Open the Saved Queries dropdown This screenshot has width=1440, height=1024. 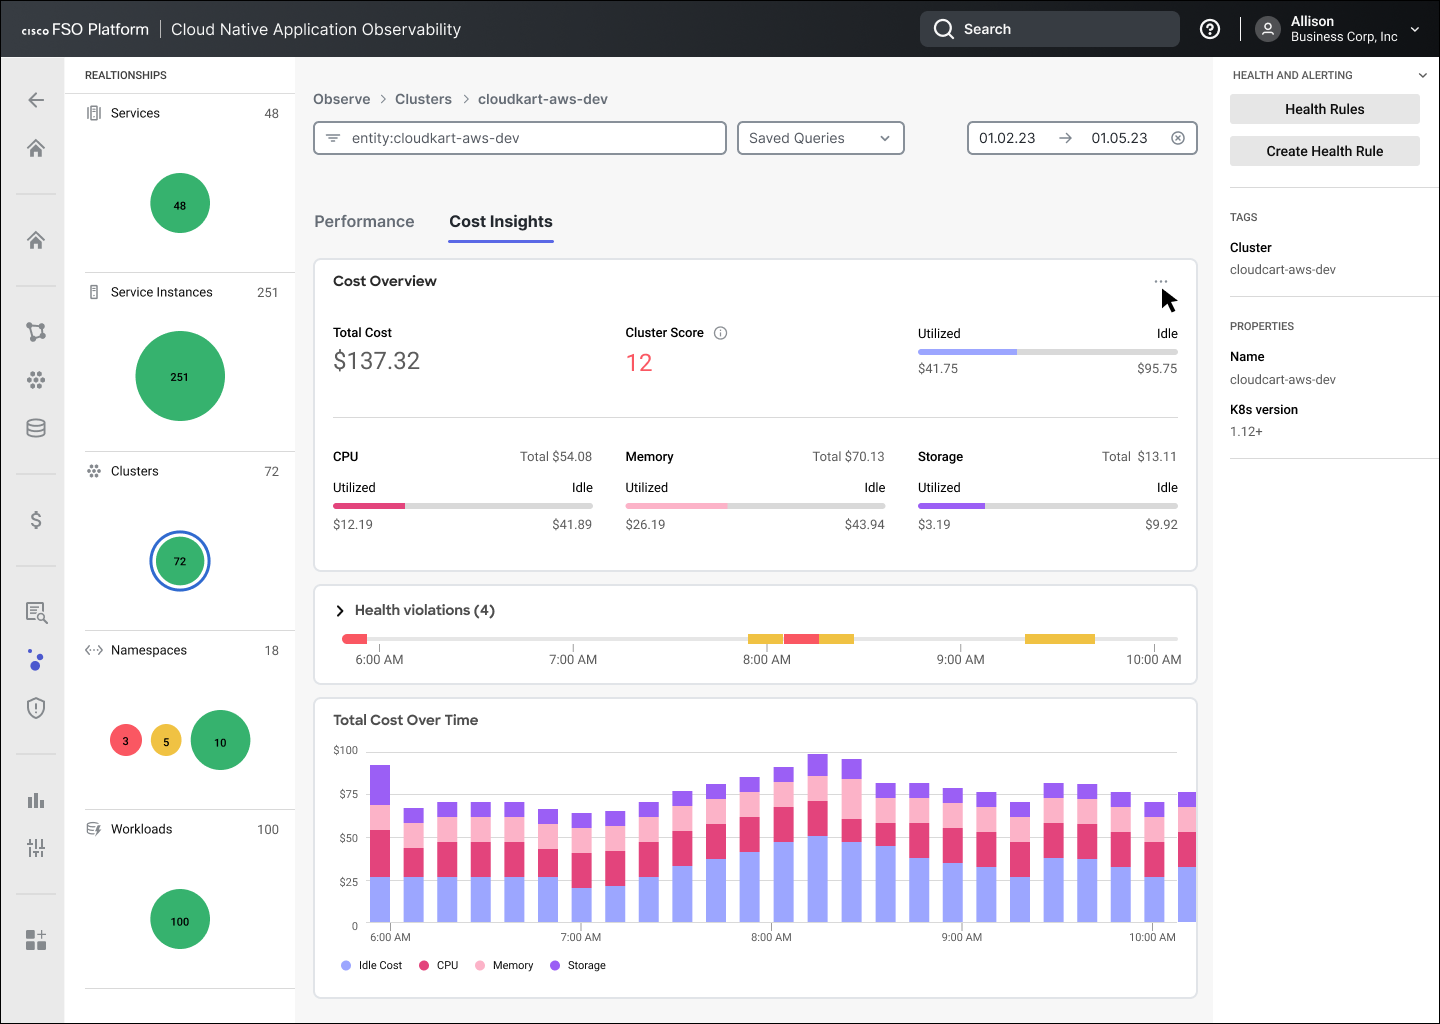pos(820,138)
